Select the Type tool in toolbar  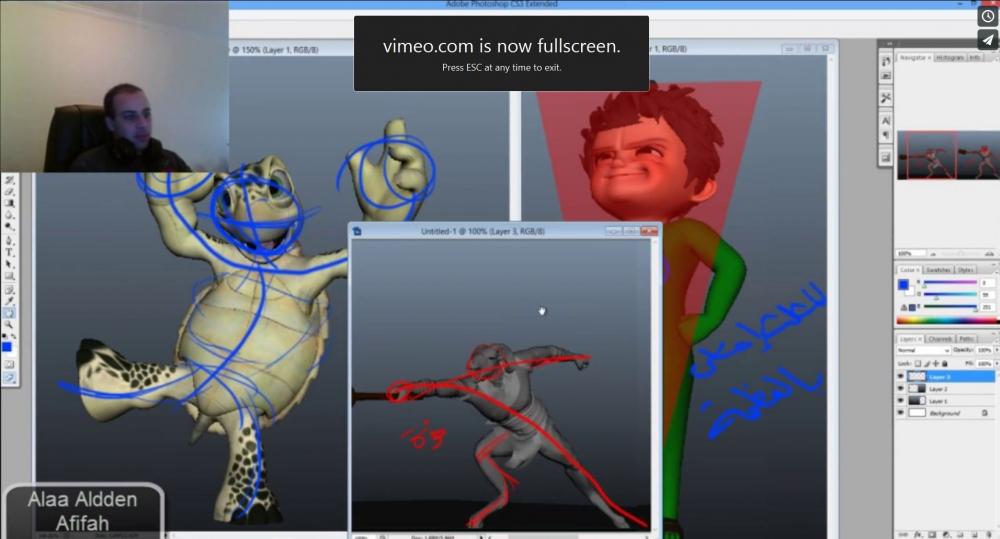[x=9, y=252]
